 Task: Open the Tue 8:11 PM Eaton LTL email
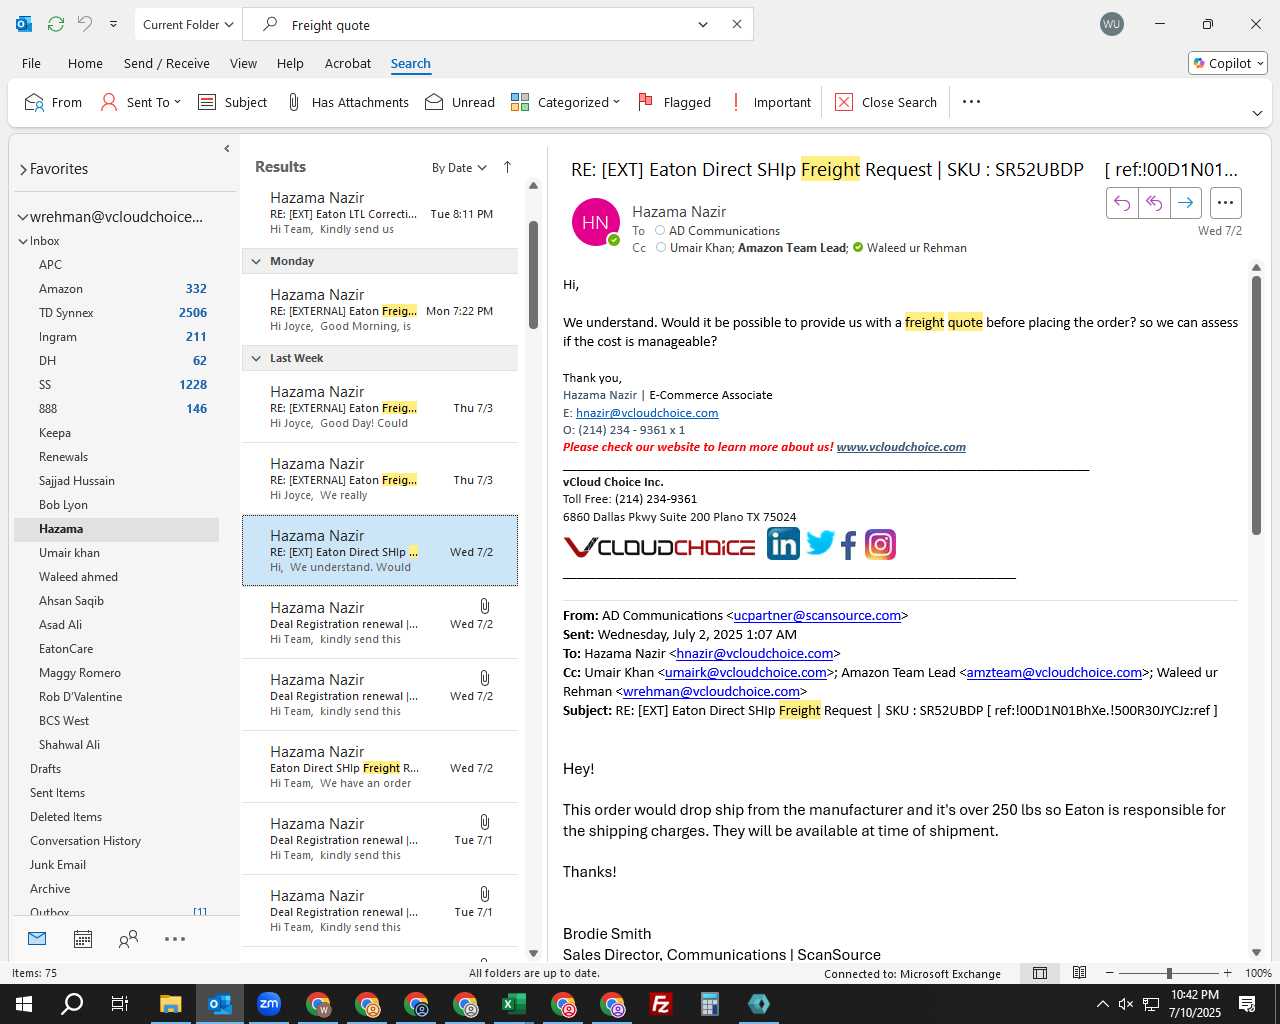[380, 213]
